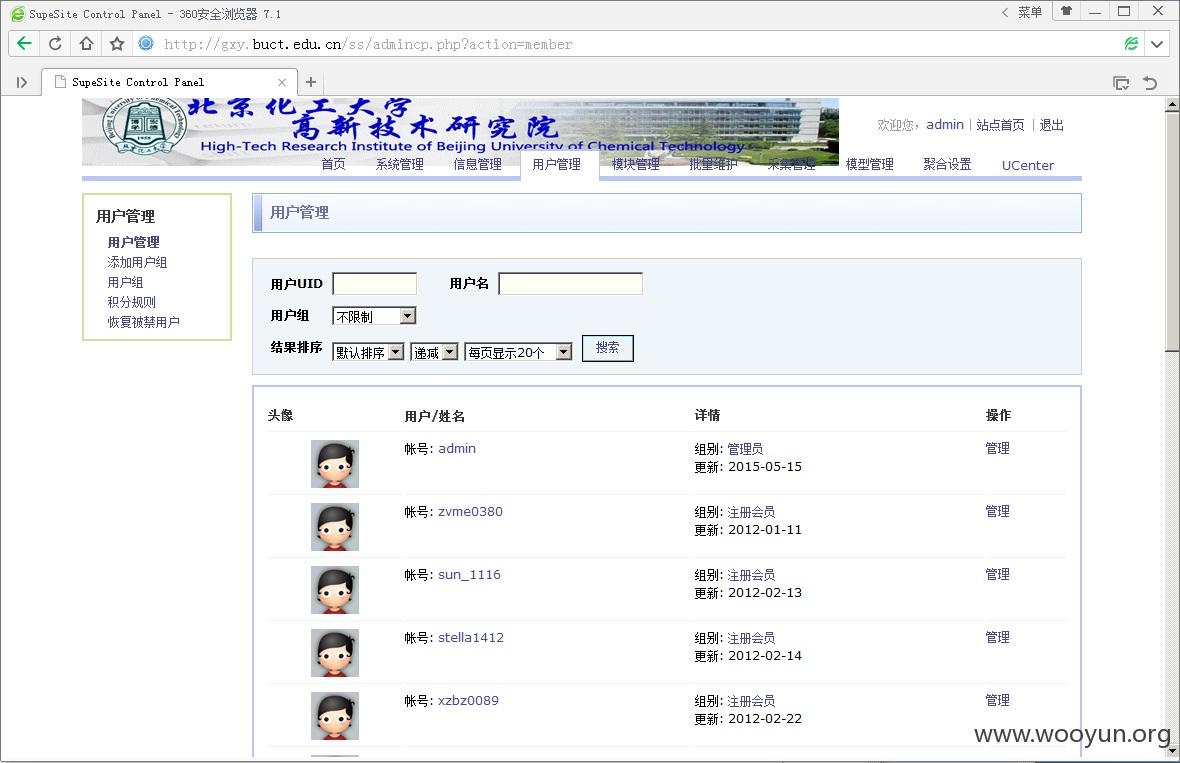1180x763 pixels.
Task: Open the 系统管理 navigation item
Action: (400, 164)
